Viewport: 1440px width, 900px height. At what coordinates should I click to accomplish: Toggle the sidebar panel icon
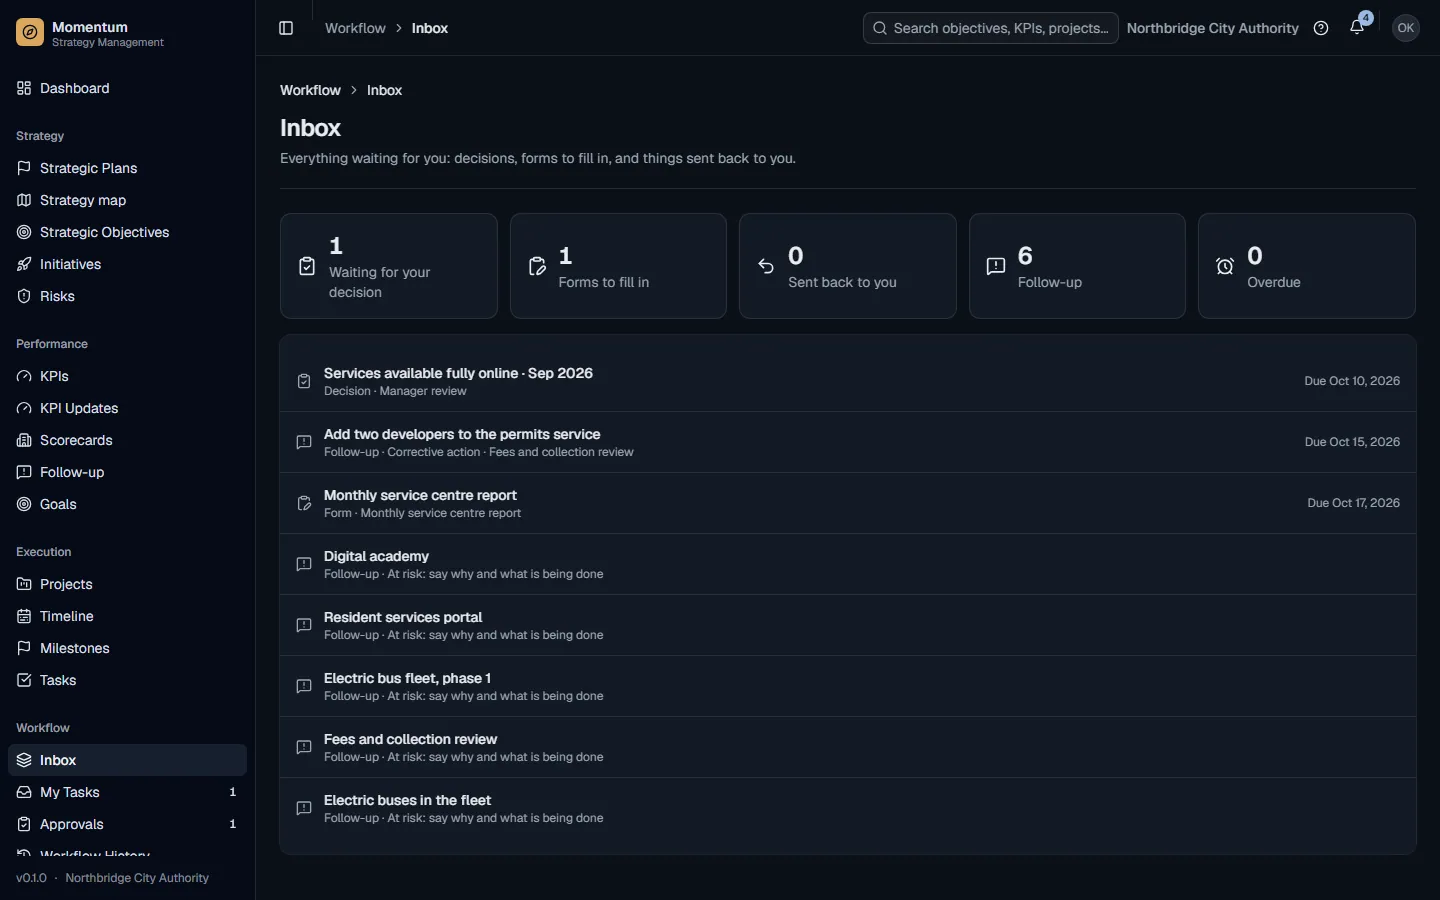click(286, 28)
